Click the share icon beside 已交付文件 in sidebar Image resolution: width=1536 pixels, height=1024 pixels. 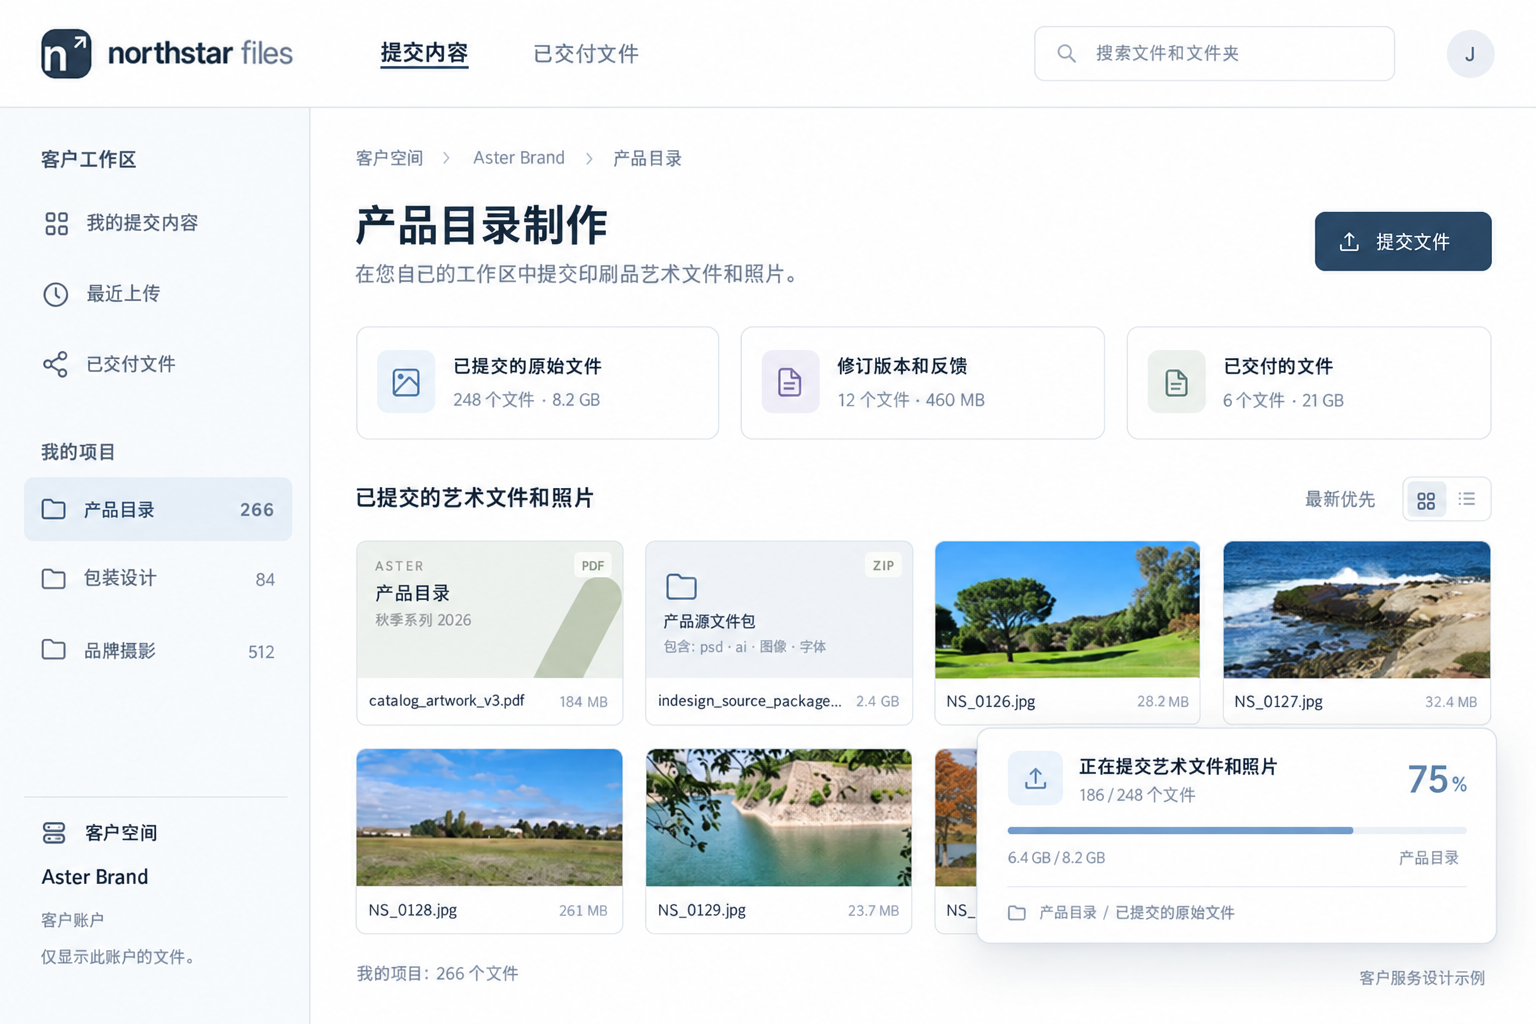coord(56,364)
